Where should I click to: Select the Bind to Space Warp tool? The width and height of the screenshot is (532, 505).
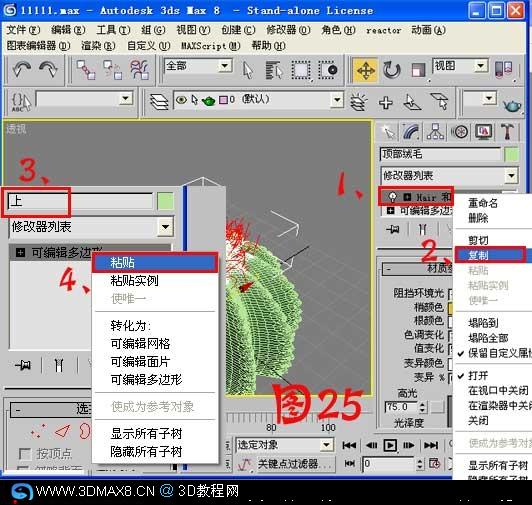coord(139,70)
